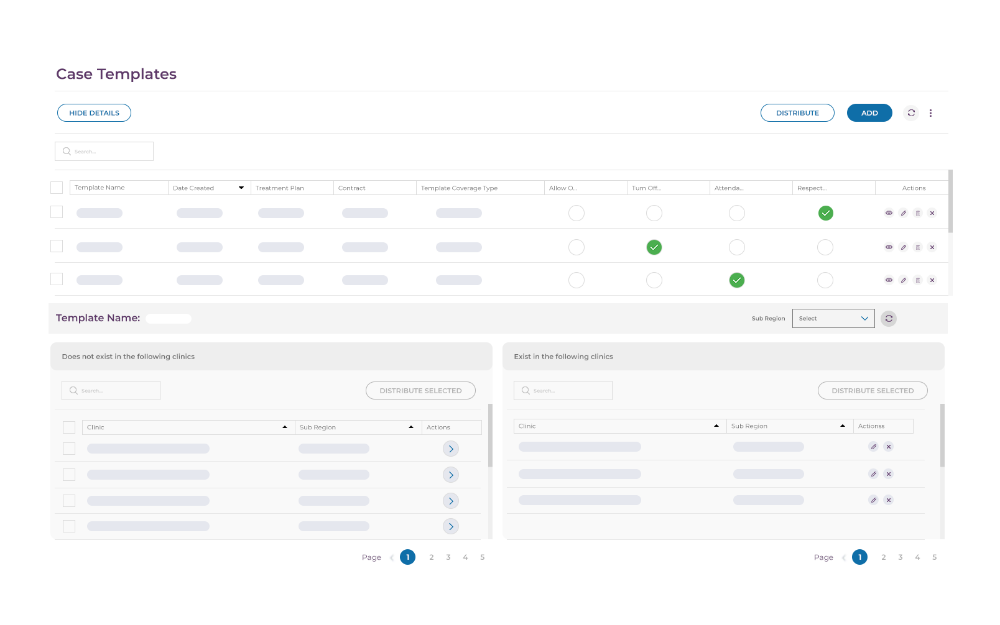Go to page 2 in left pagination
The image size is (1000, 625).
pos(431,557)
